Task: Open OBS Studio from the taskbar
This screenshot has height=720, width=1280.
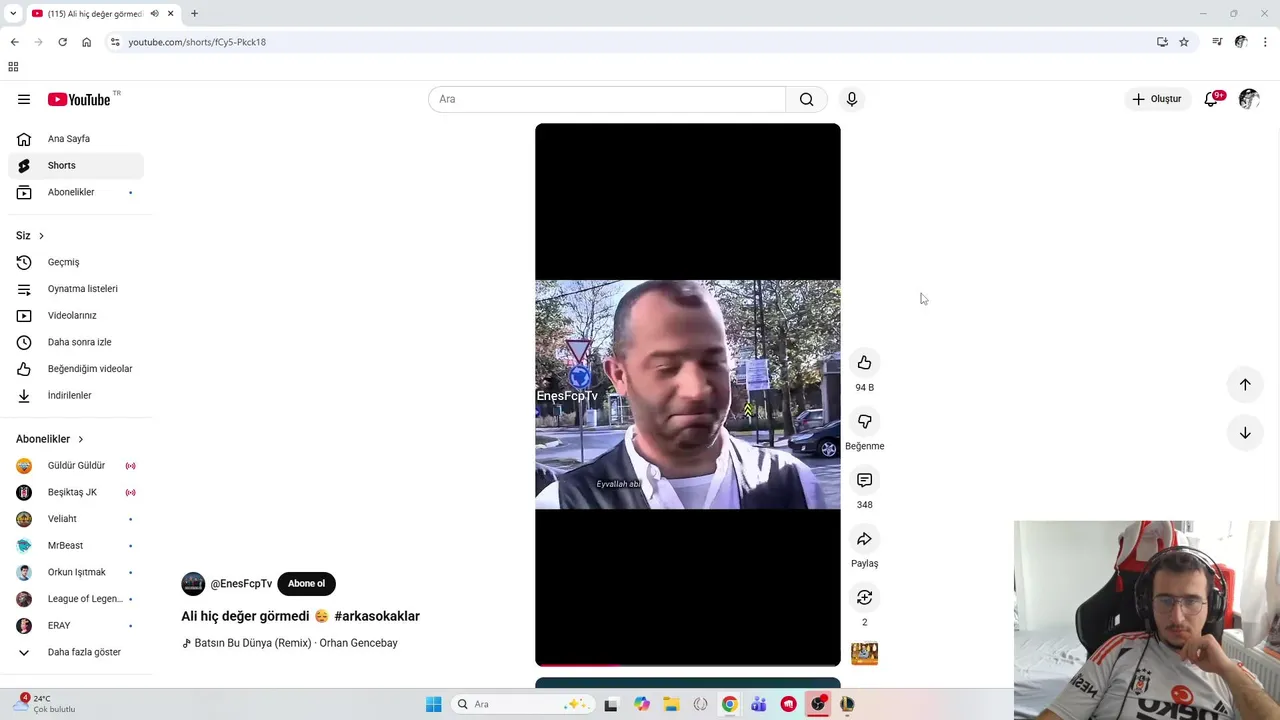Action: [x=818, y=704]
